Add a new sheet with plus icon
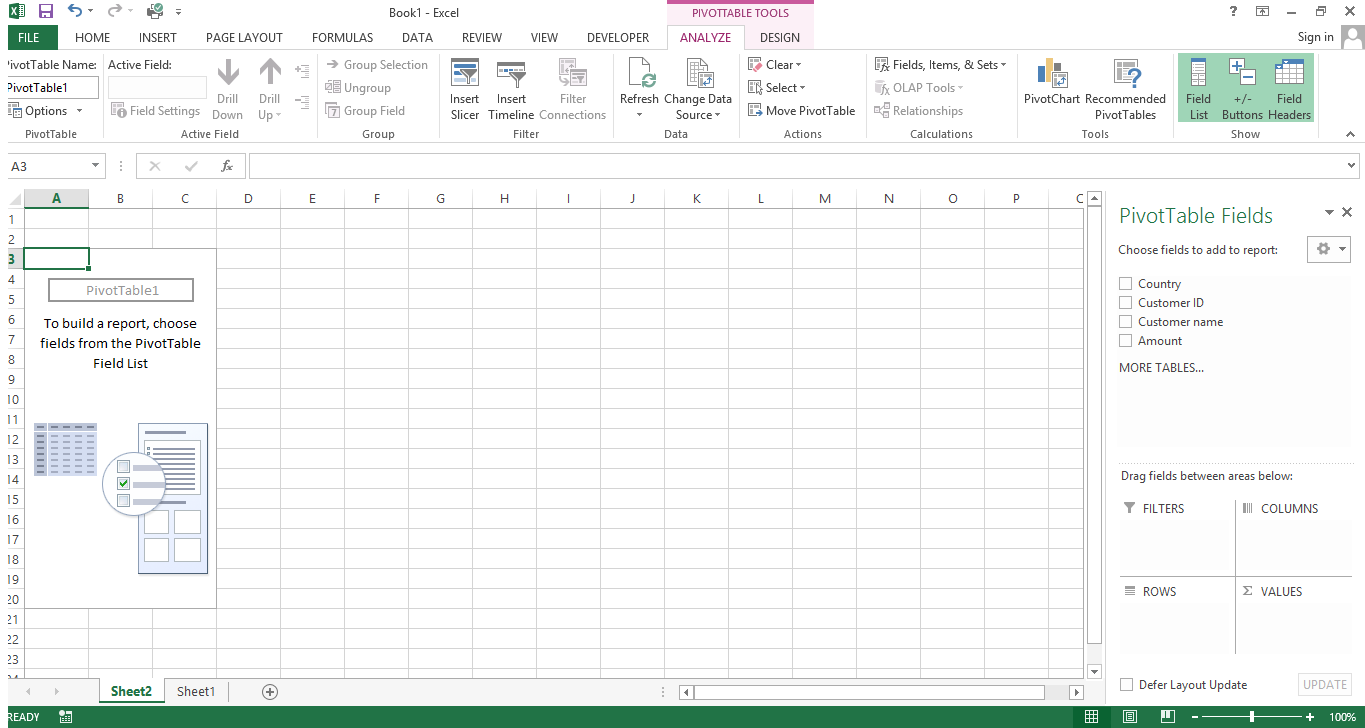The image size is (1365, 728). pyautogui.click(x=269, y=692)
